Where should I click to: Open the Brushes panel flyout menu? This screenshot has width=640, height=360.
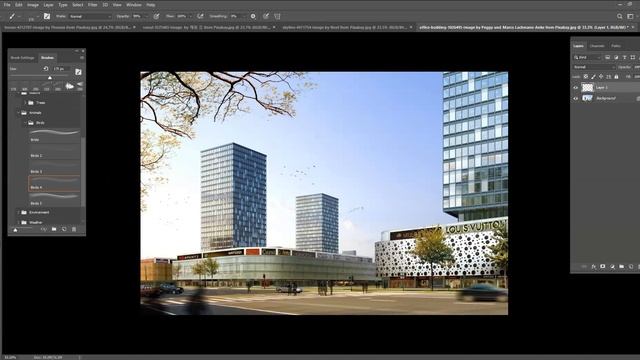click(82, 58)
